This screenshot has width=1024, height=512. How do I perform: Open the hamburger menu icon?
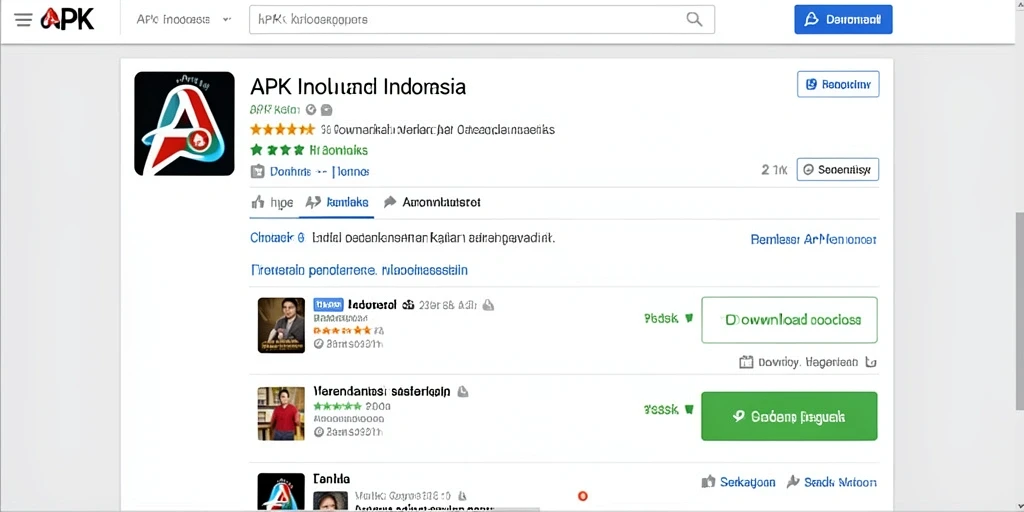23,20
